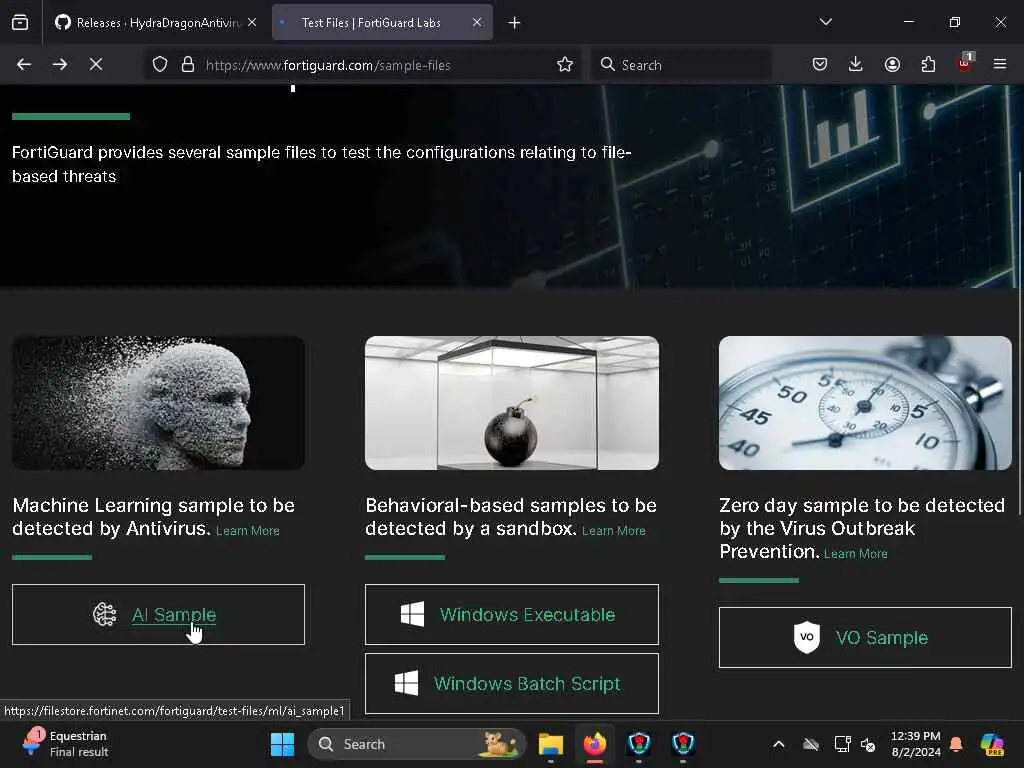Open a new browser tab
This screenshot has height=768, width=1024.
[x=515, y=23]
